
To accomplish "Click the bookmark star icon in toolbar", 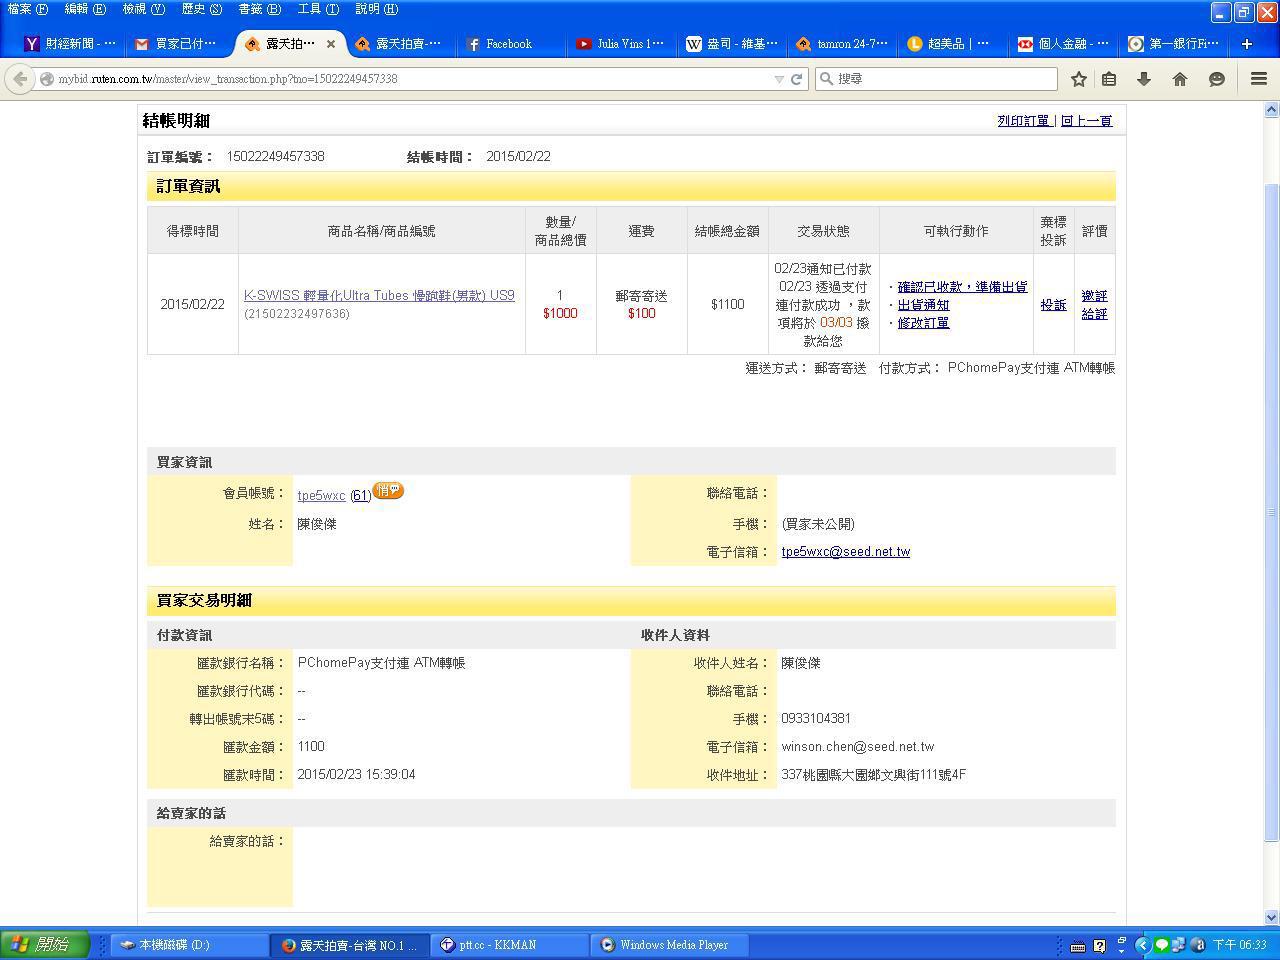I will pyautogui.click(x=1078, y=79).
